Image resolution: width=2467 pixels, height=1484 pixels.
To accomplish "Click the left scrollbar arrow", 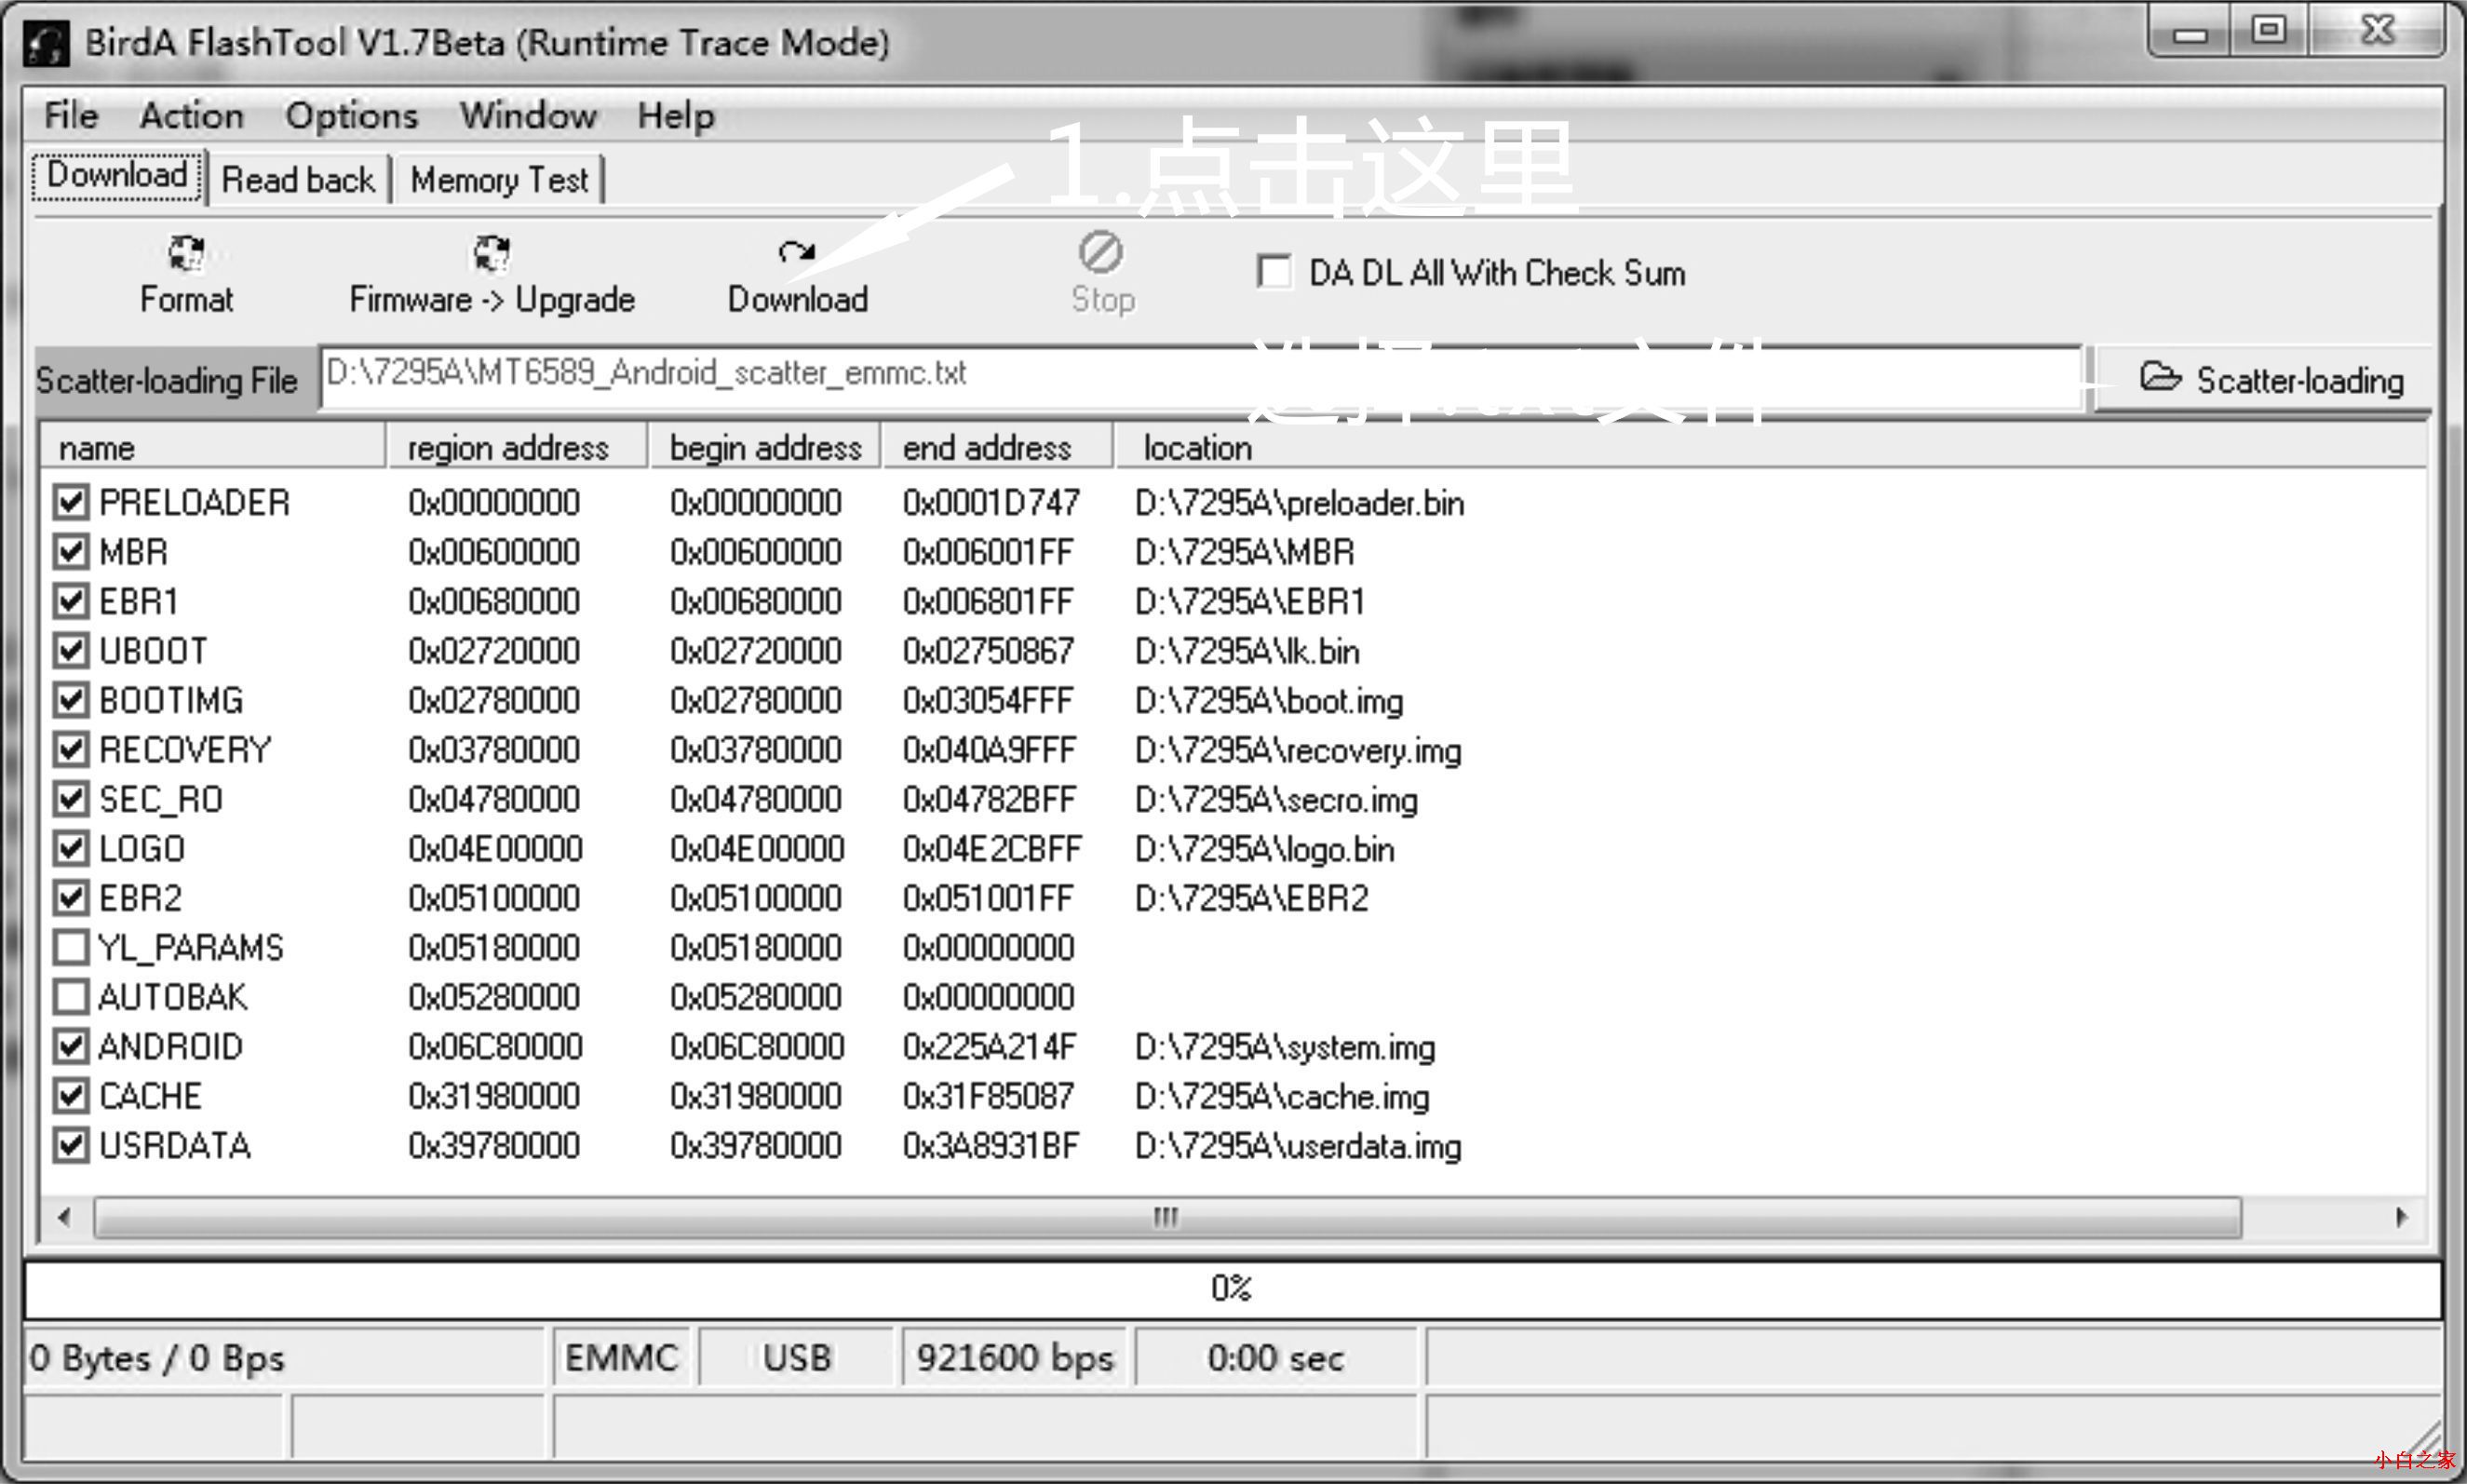I will (x=65, y=1218).
